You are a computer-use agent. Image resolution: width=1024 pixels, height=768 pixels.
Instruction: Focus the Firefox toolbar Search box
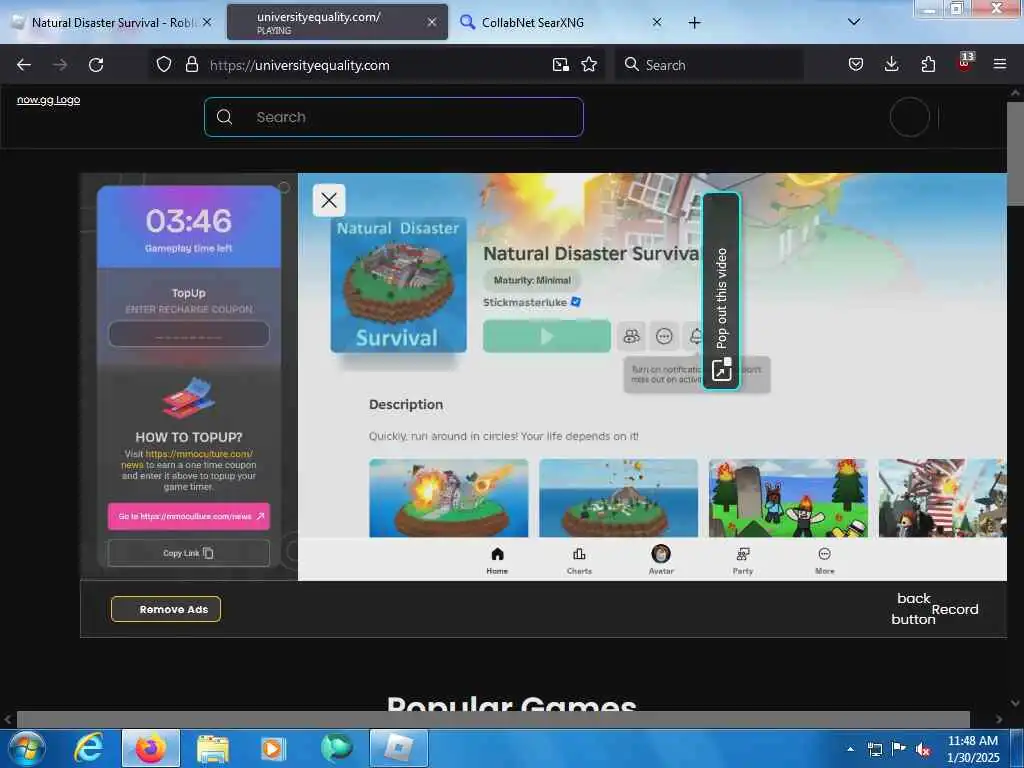pyautogui.click(x=709, y=65)
